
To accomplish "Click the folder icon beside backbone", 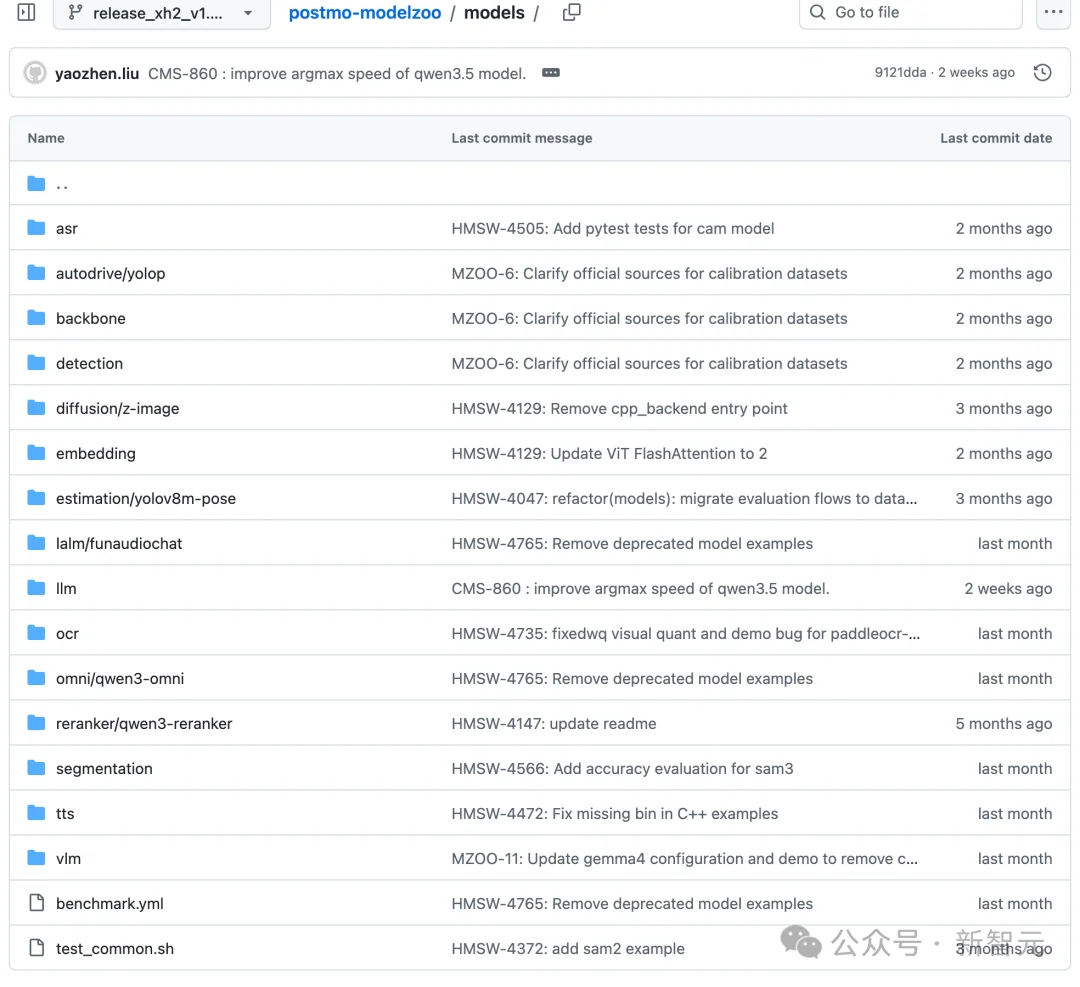I will coord(36,318).
